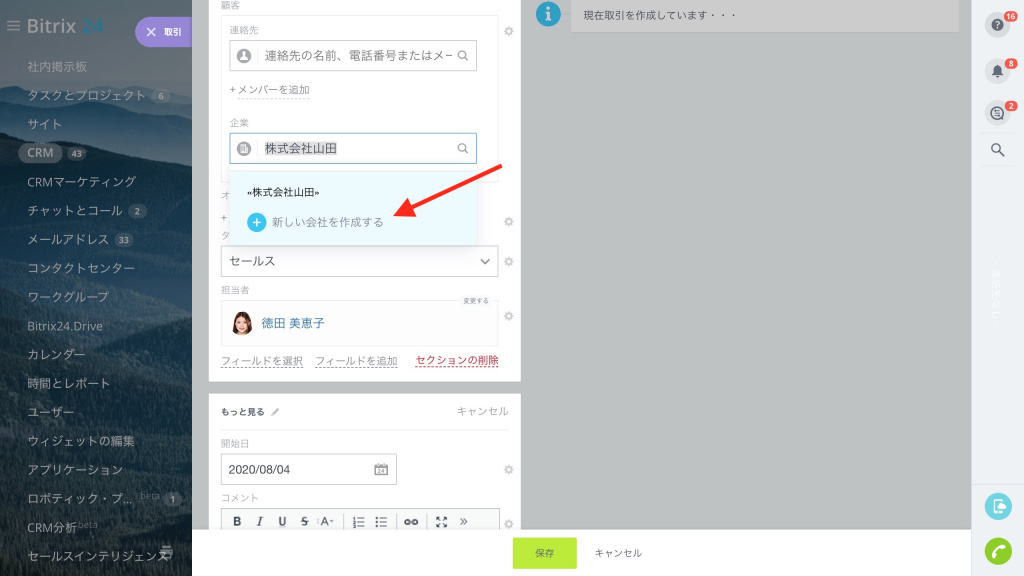Screen dimensions: 1024x576
Task: Insert a link in the comment editor
Action: pyautogui.click(x=411, y=521)
